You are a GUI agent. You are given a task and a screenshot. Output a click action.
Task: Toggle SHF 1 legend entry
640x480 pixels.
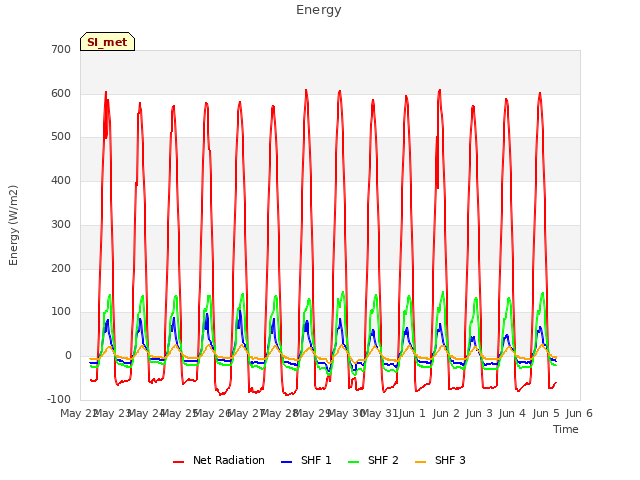[x=306, y=460]
